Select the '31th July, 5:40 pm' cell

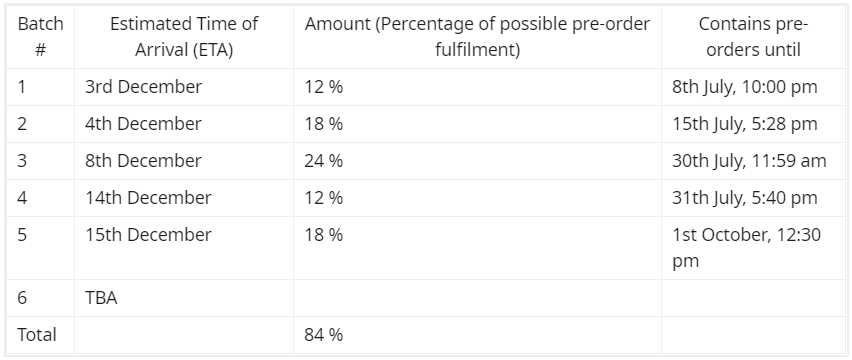pos(753,198)
